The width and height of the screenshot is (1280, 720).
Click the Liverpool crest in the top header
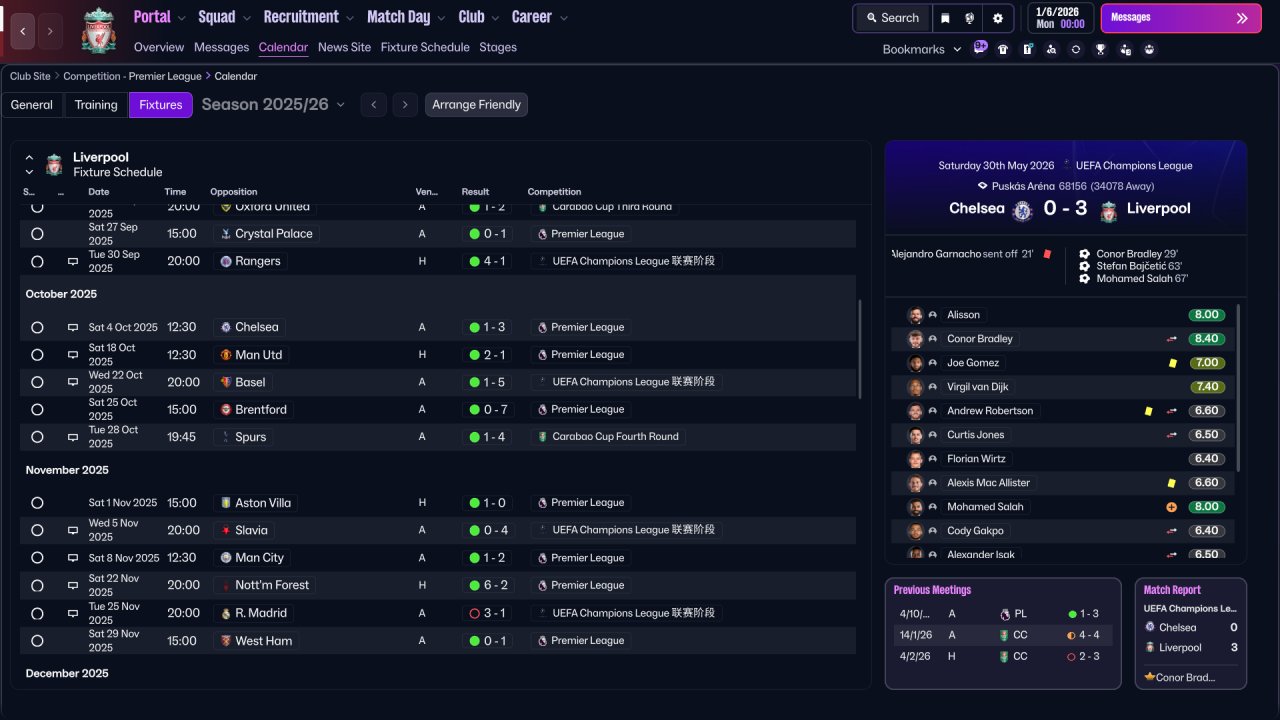click(x=98, y=30)
